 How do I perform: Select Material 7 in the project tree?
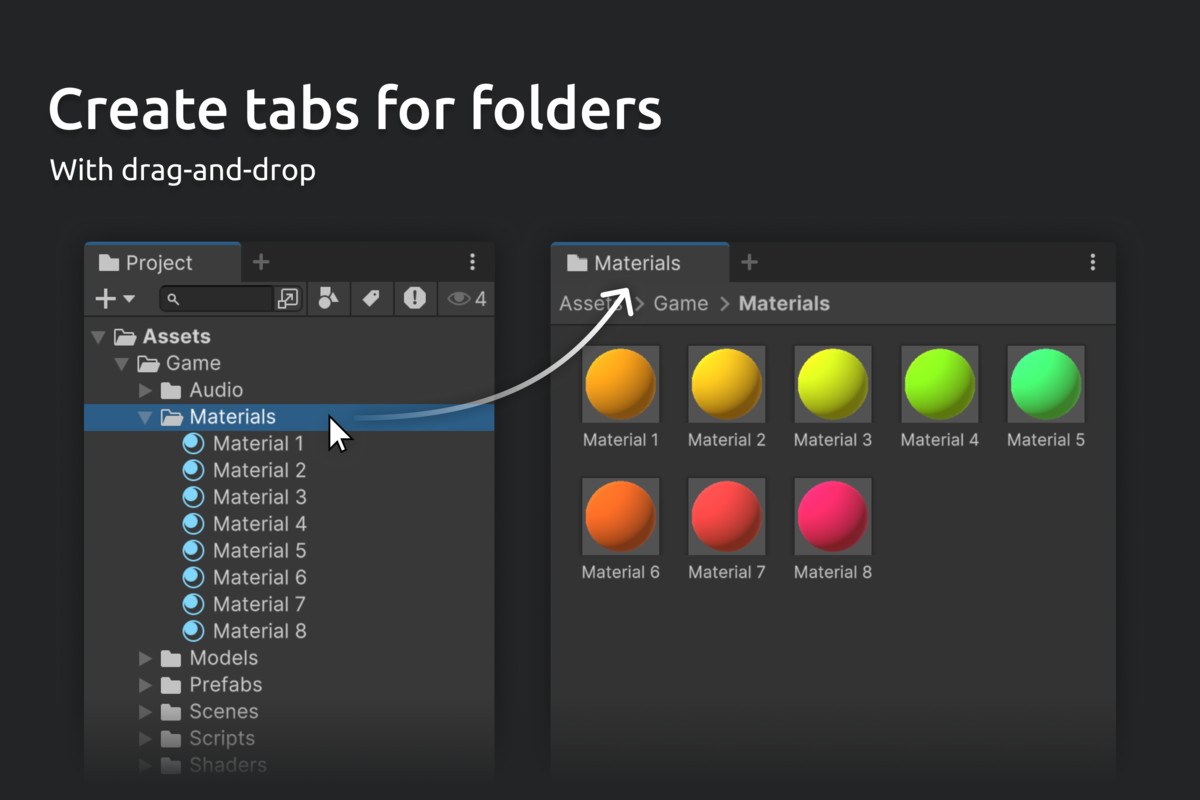pos(245,604)
